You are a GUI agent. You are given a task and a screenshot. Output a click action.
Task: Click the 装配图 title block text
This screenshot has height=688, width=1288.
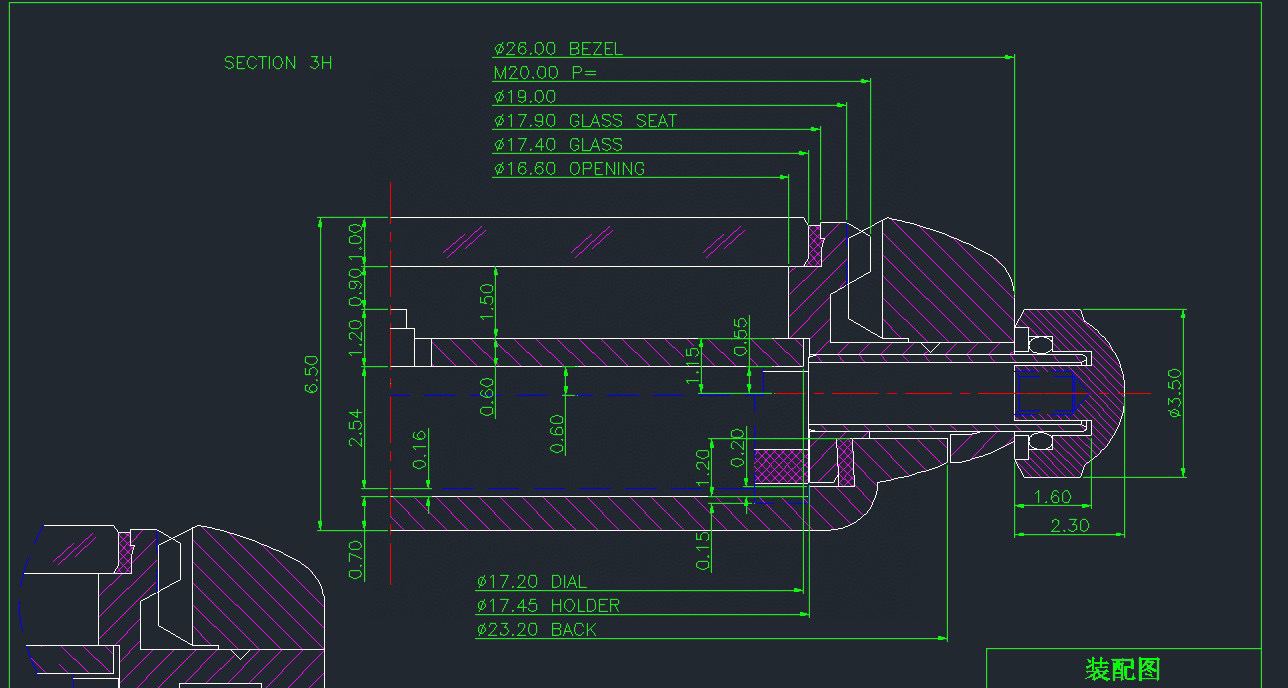[x=1122, y=669]
